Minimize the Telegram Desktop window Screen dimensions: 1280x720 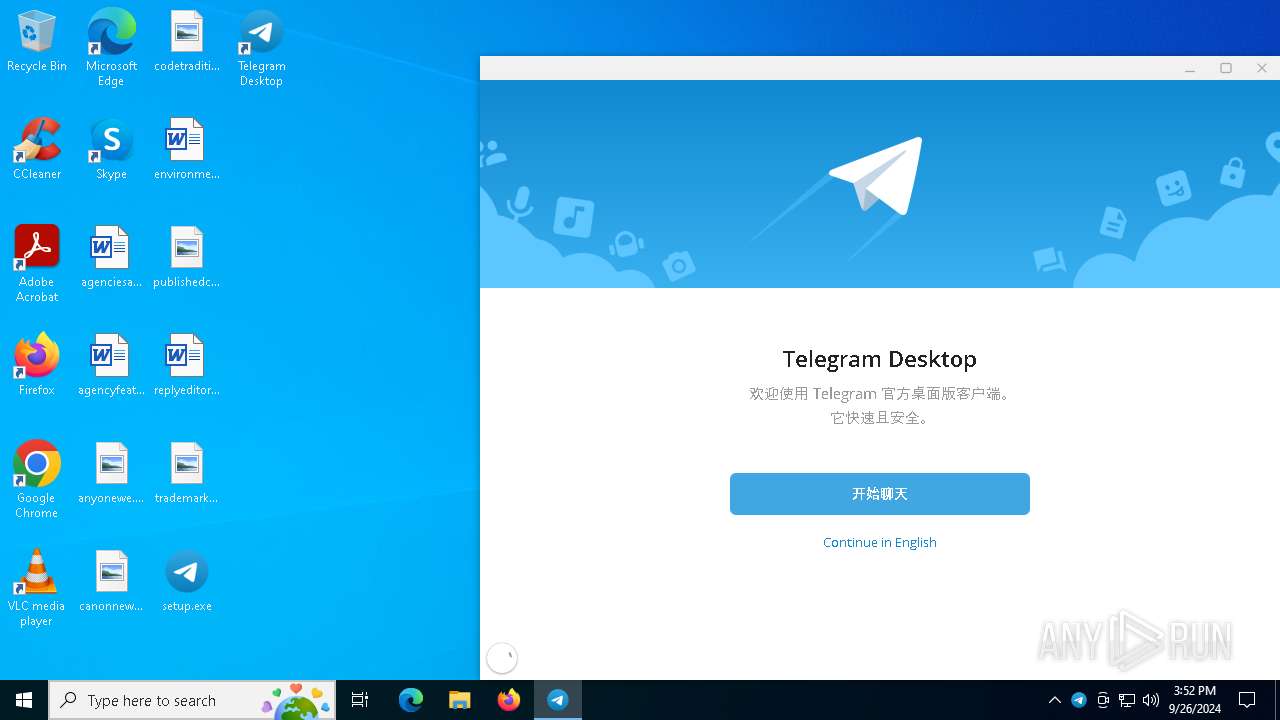coord(1190,68)
